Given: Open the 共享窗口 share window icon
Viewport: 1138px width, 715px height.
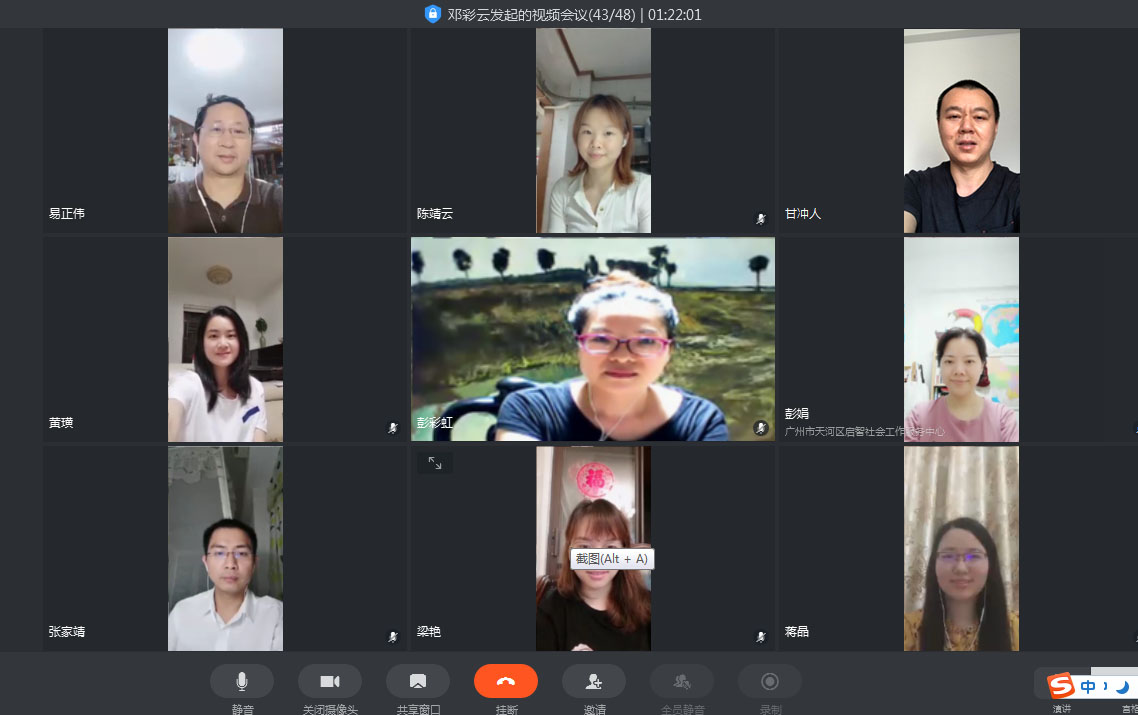Looking at the screenshot, I should click(x=417, y=681).
